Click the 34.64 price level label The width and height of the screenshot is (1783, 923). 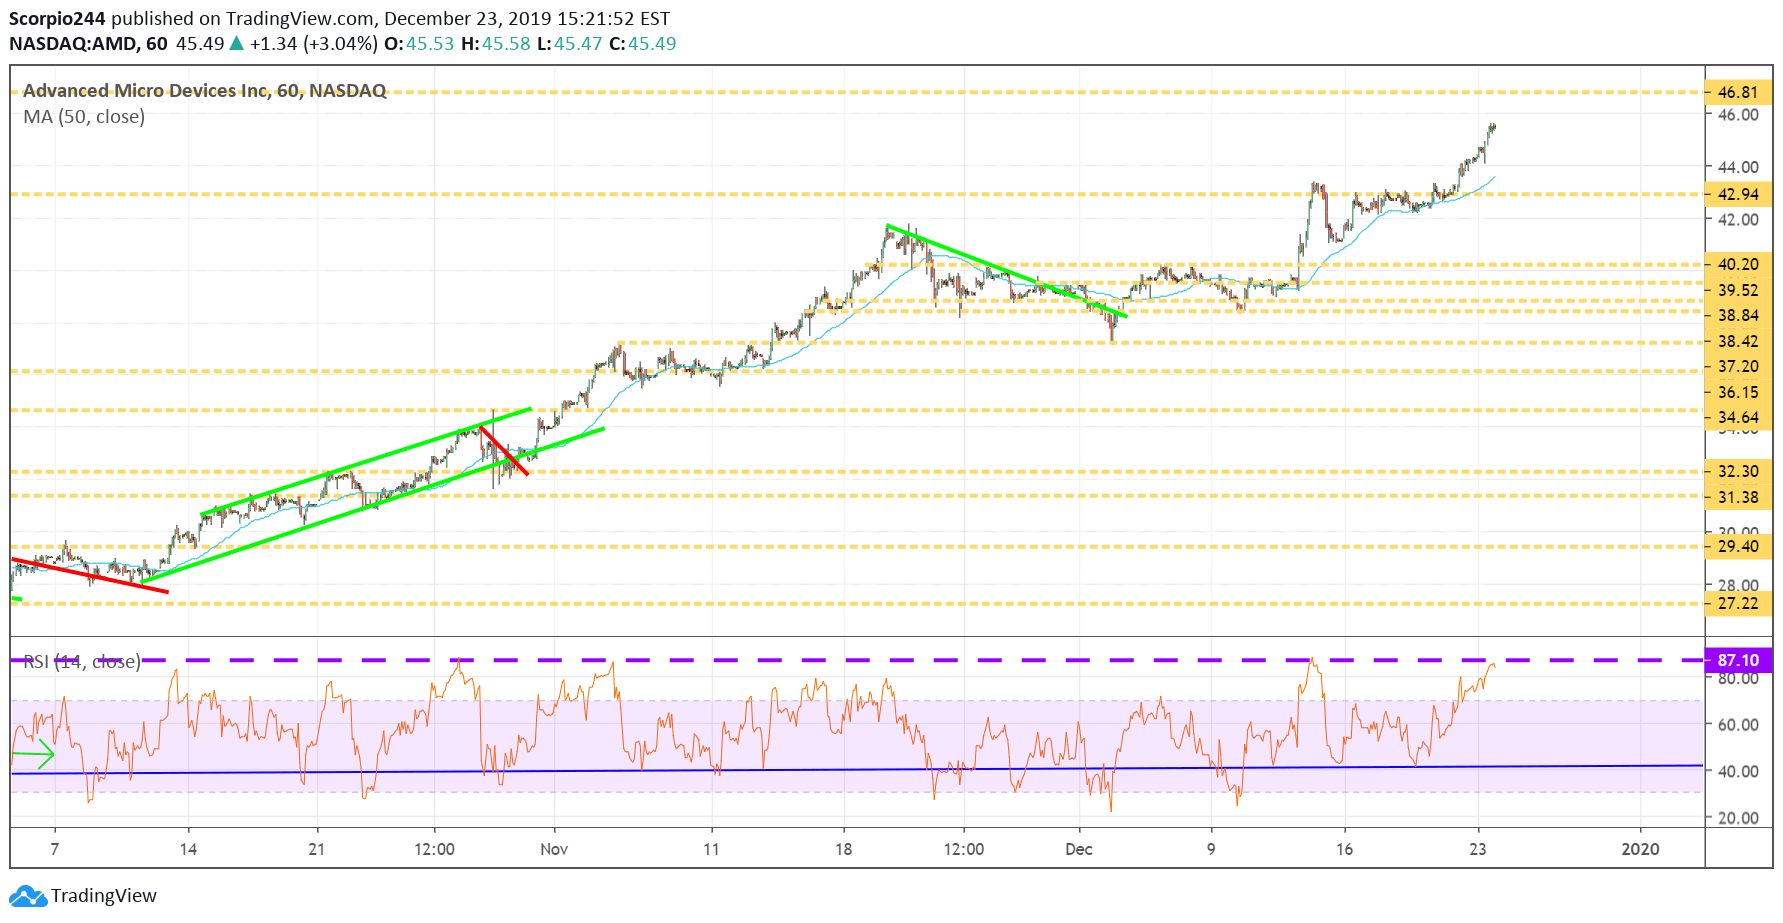coord(1738,417)
